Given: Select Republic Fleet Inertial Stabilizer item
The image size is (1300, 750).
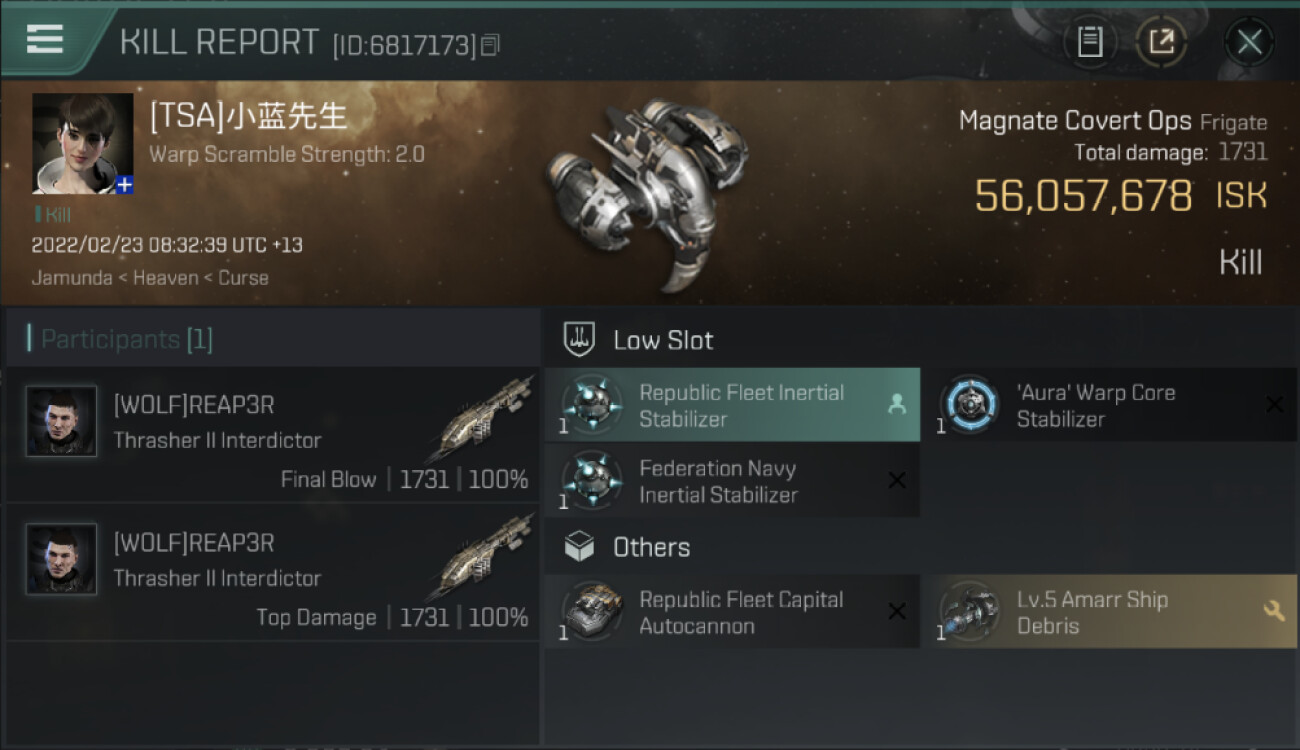Looking at the screenshot, I should point(732,405).
